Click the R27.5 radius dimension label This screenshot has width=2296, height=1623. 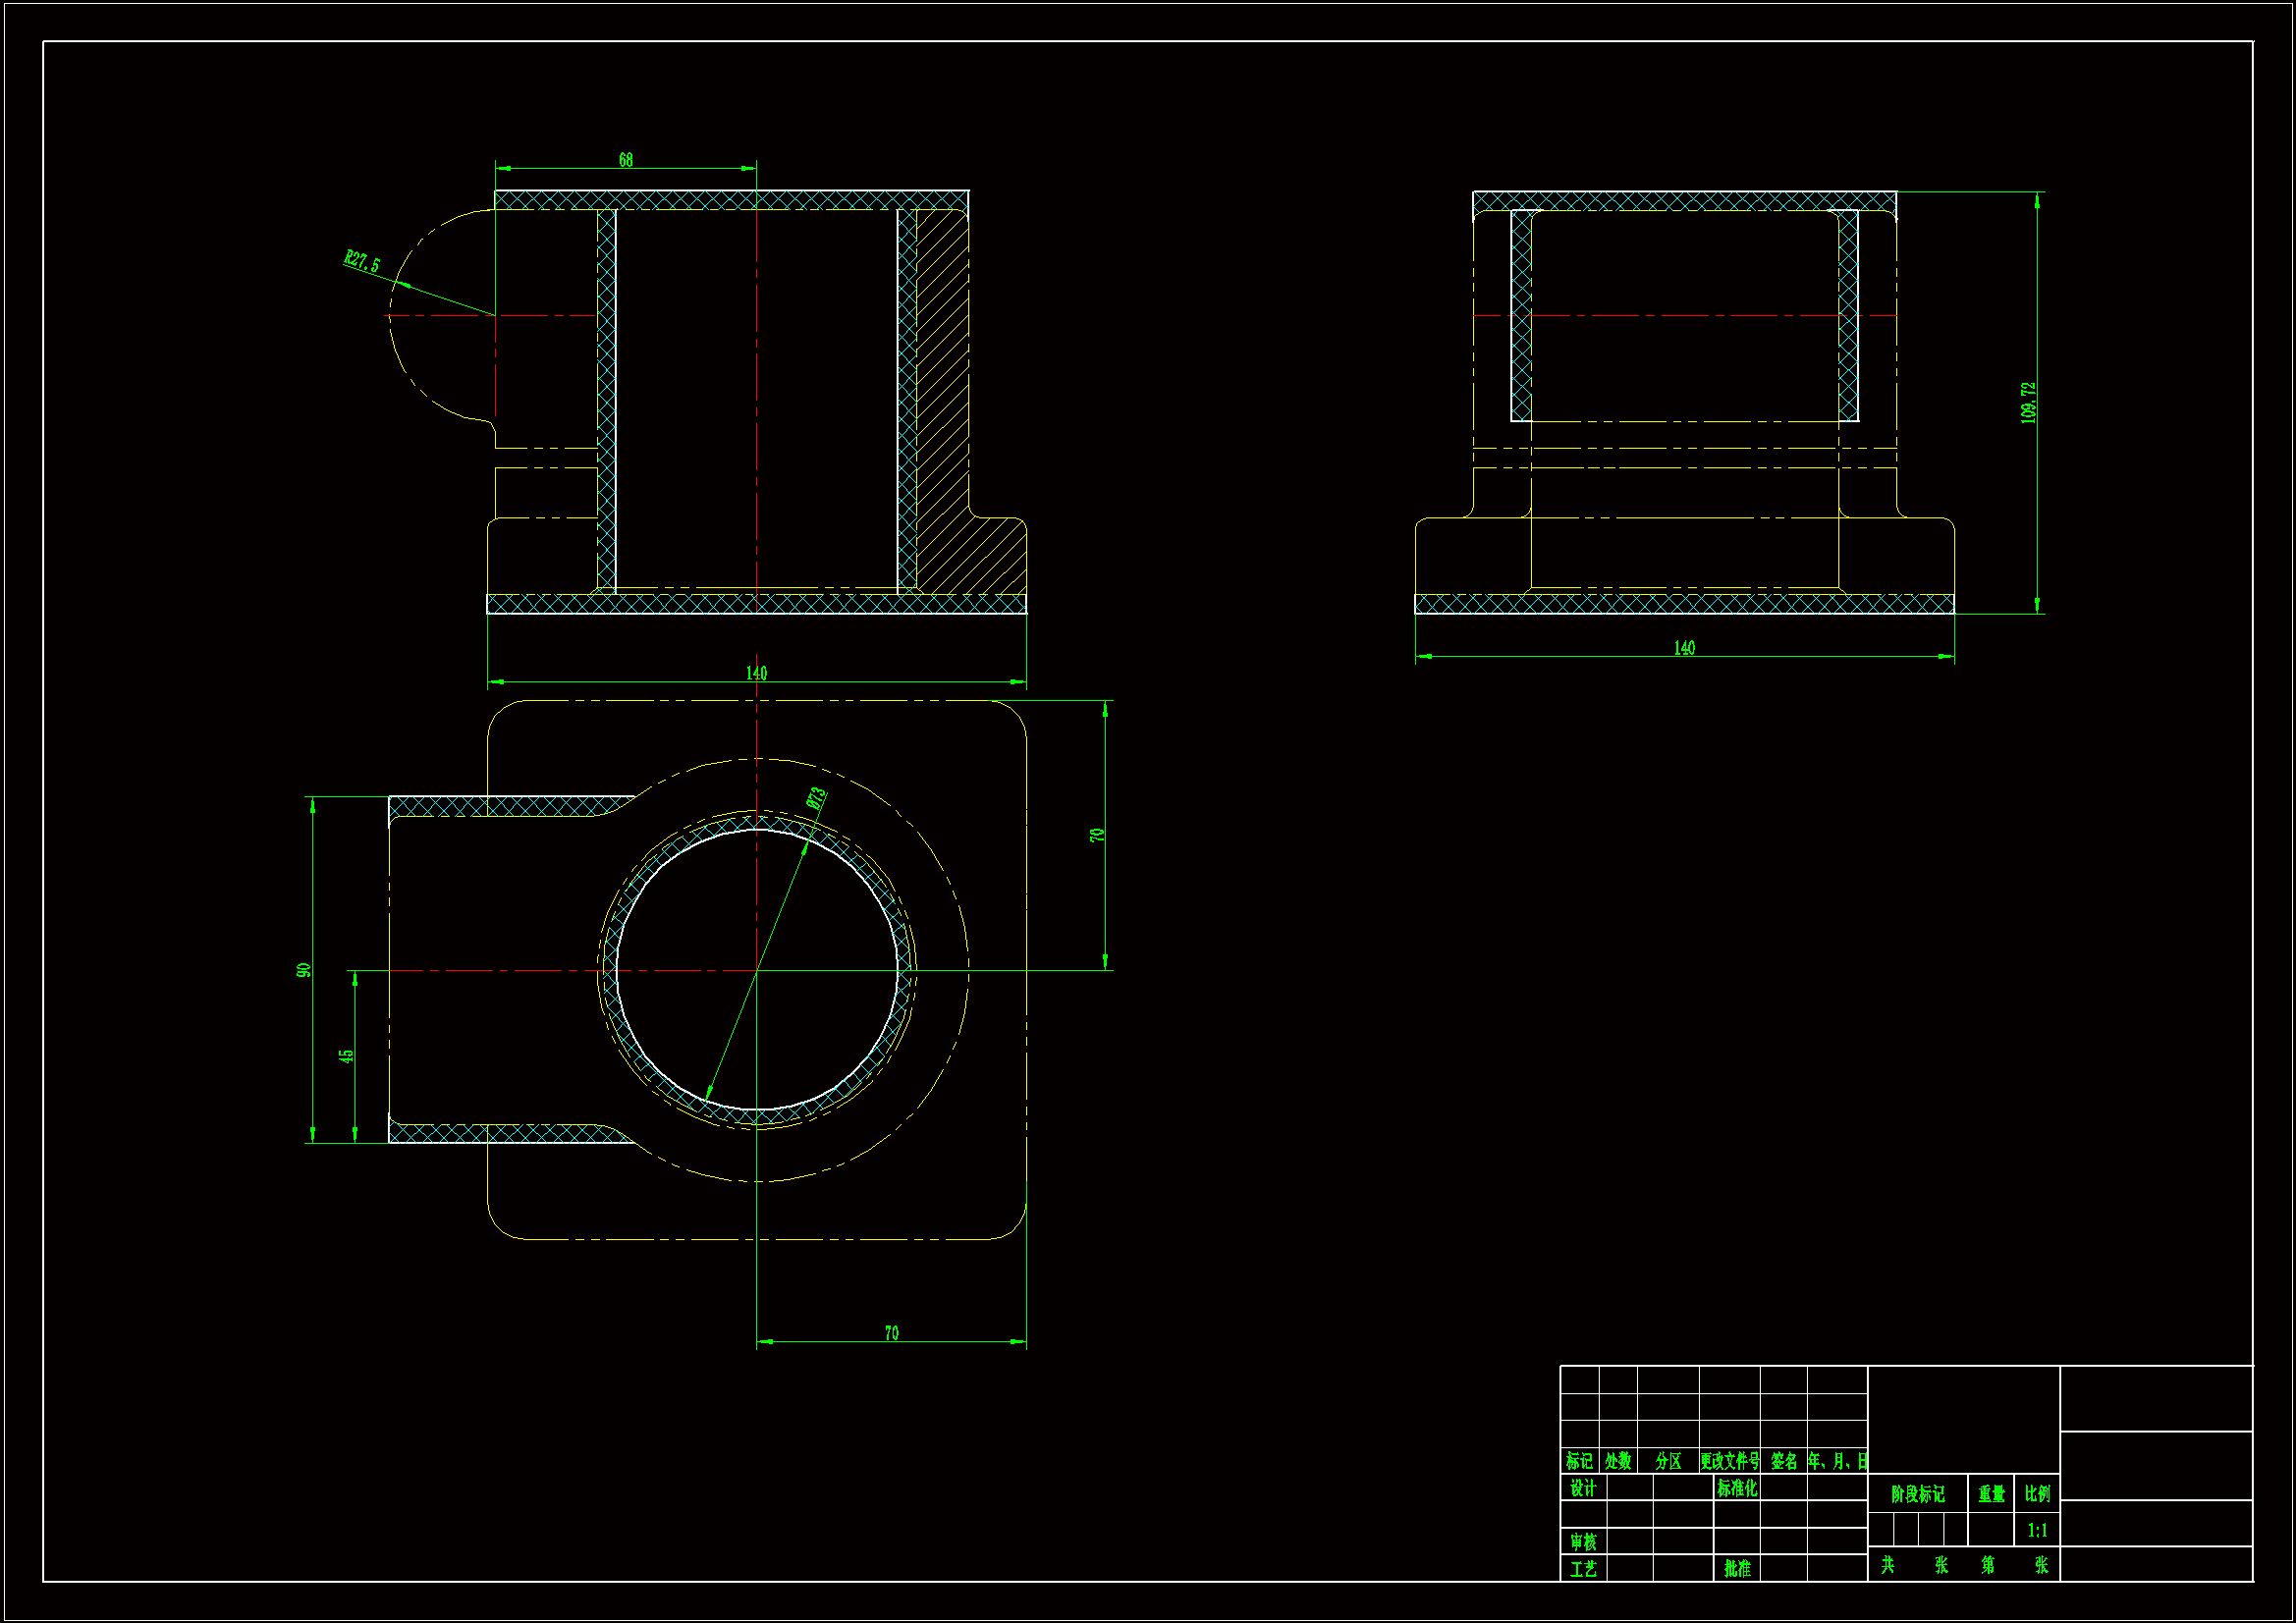pos(362,262)
